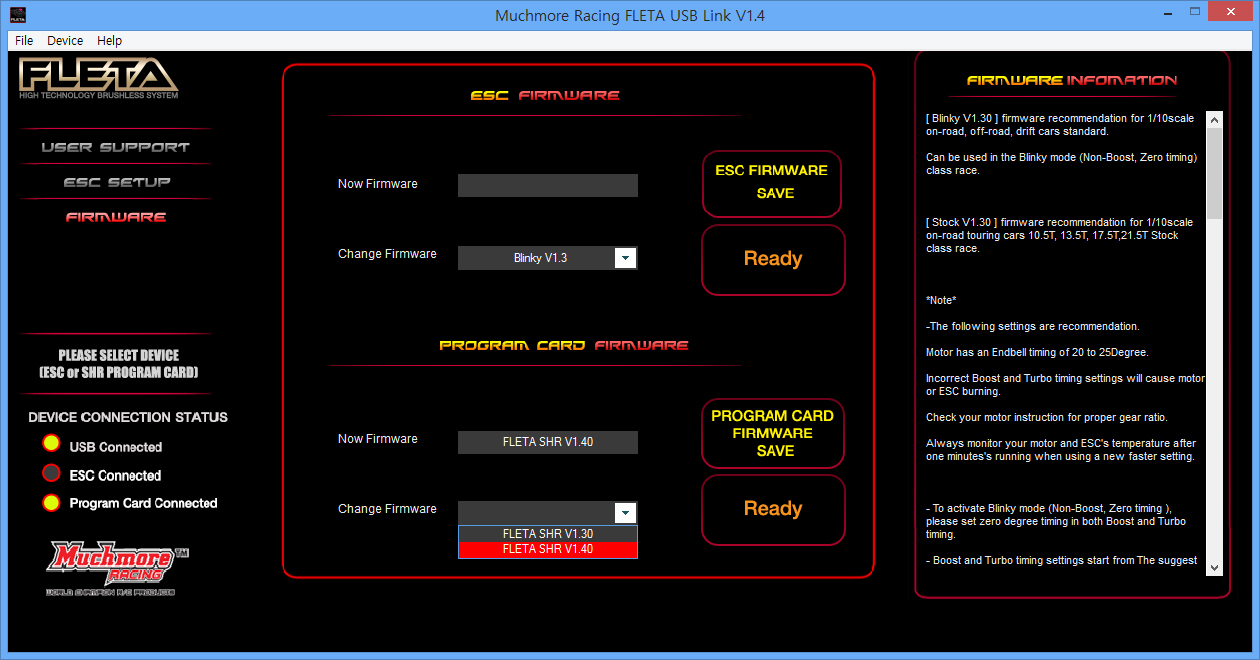This screenshot has width=1260, height=660.
Task: Click "Can be used in the Blinky mode" text
Action: 1061,164
